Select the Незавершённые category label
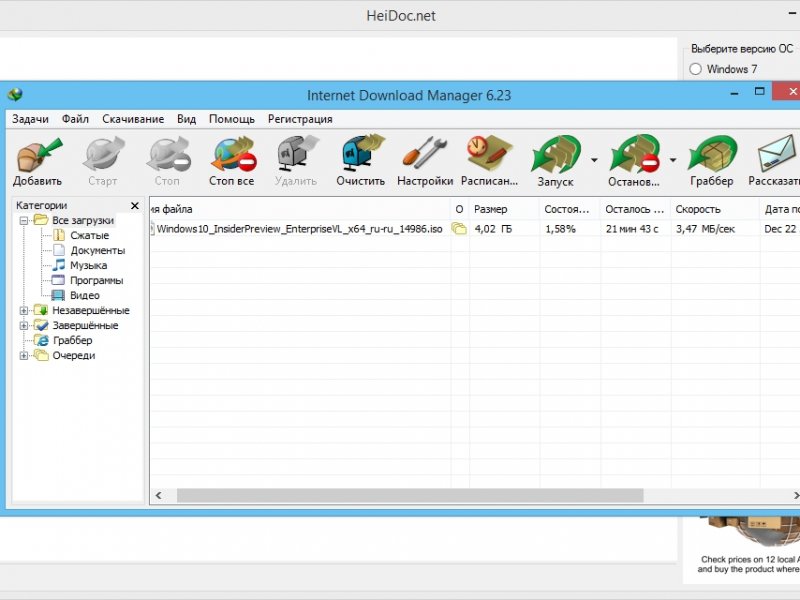 [91, 310]
